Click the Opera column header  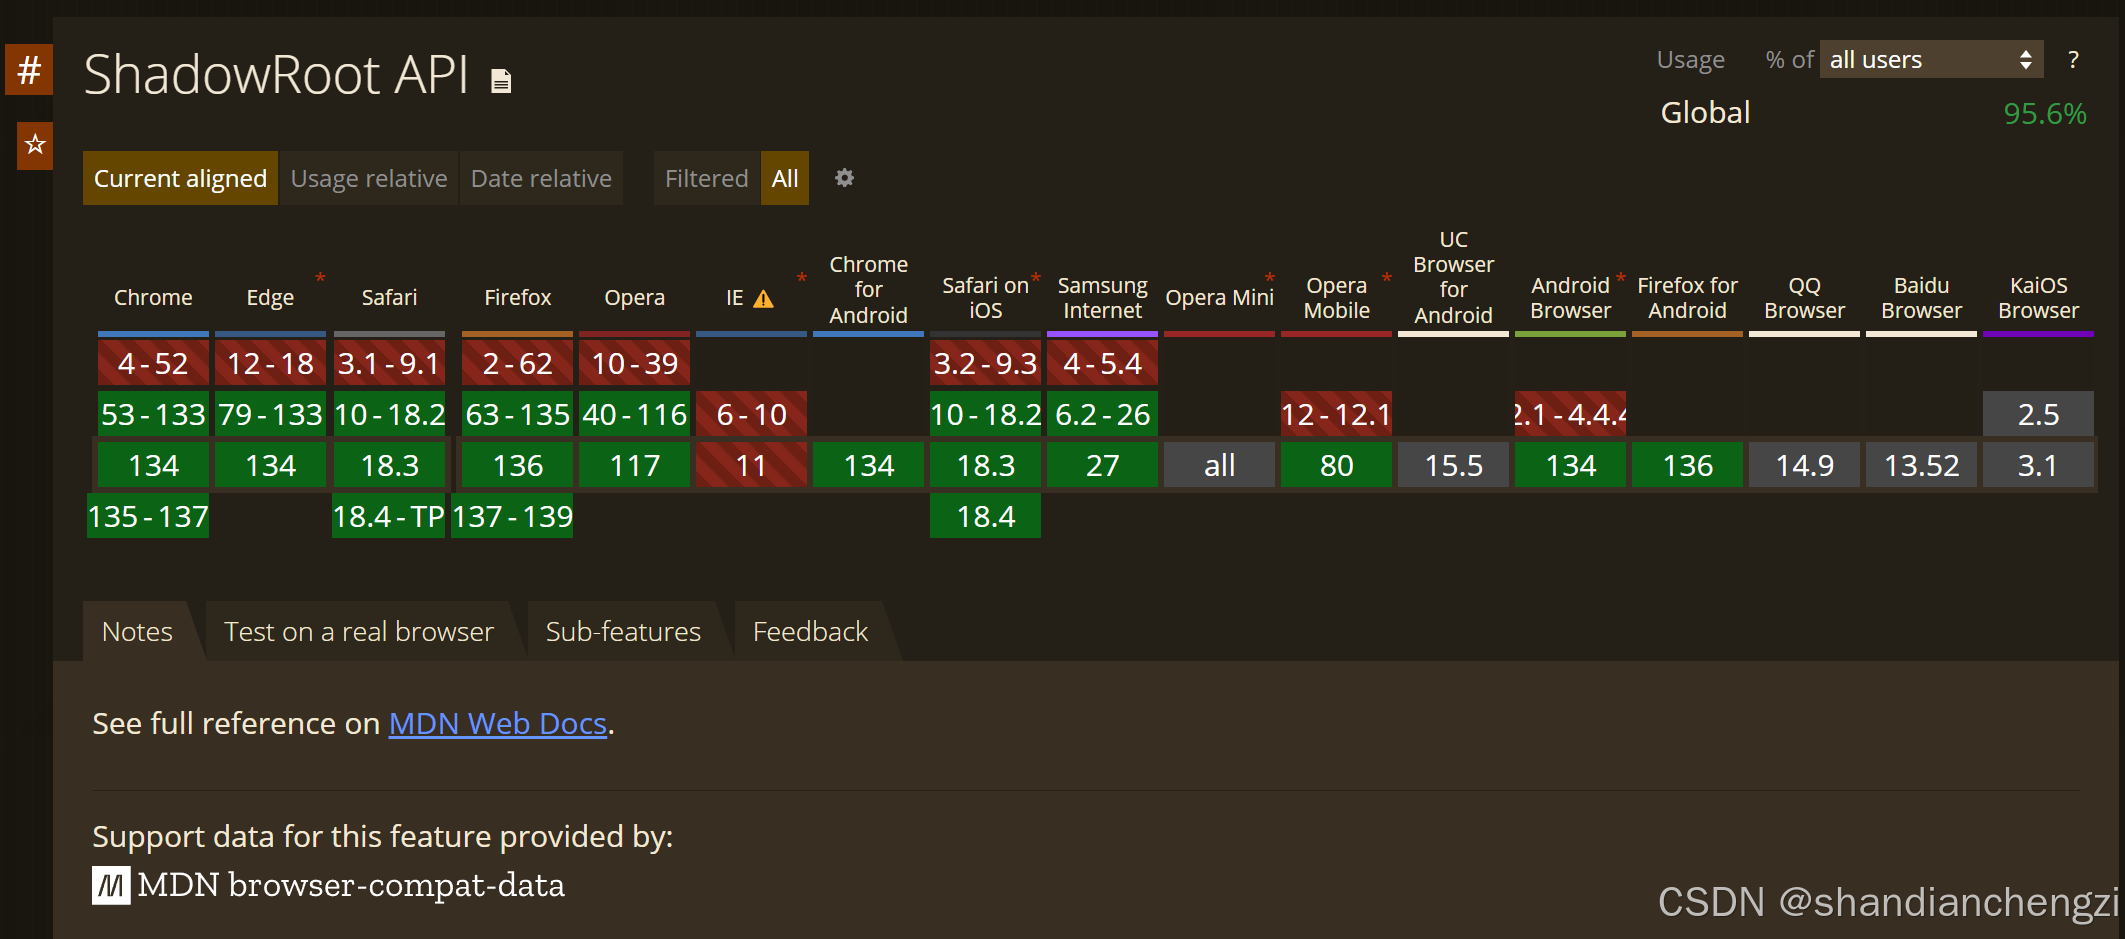(634, 297)
